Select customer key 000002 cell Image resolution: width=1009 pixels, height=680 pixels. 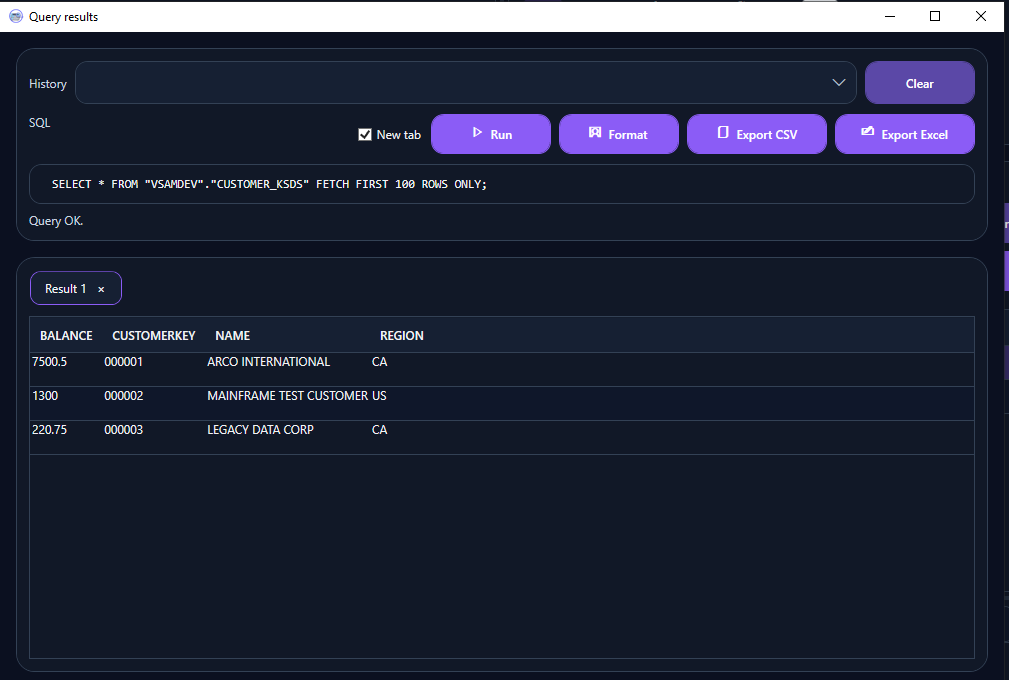click(124, 396)
